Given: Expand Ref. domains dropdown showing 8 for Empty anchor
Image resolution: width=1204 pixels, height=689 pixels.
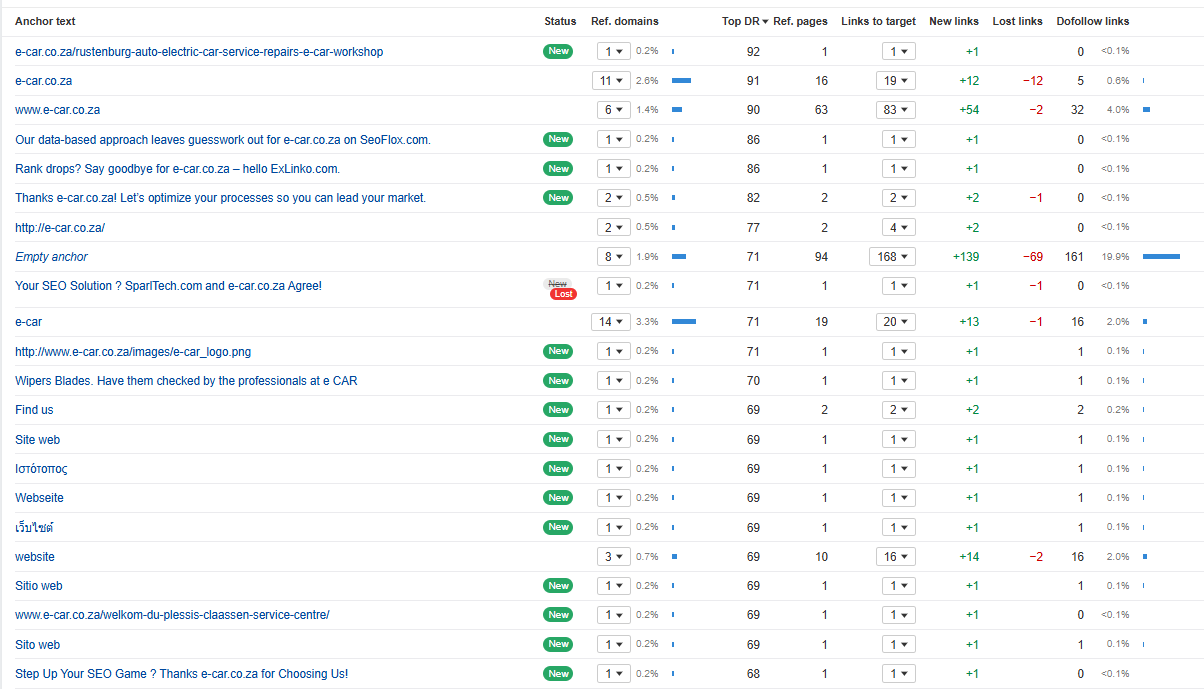Looking at the screenshot, I should (611, 257).
